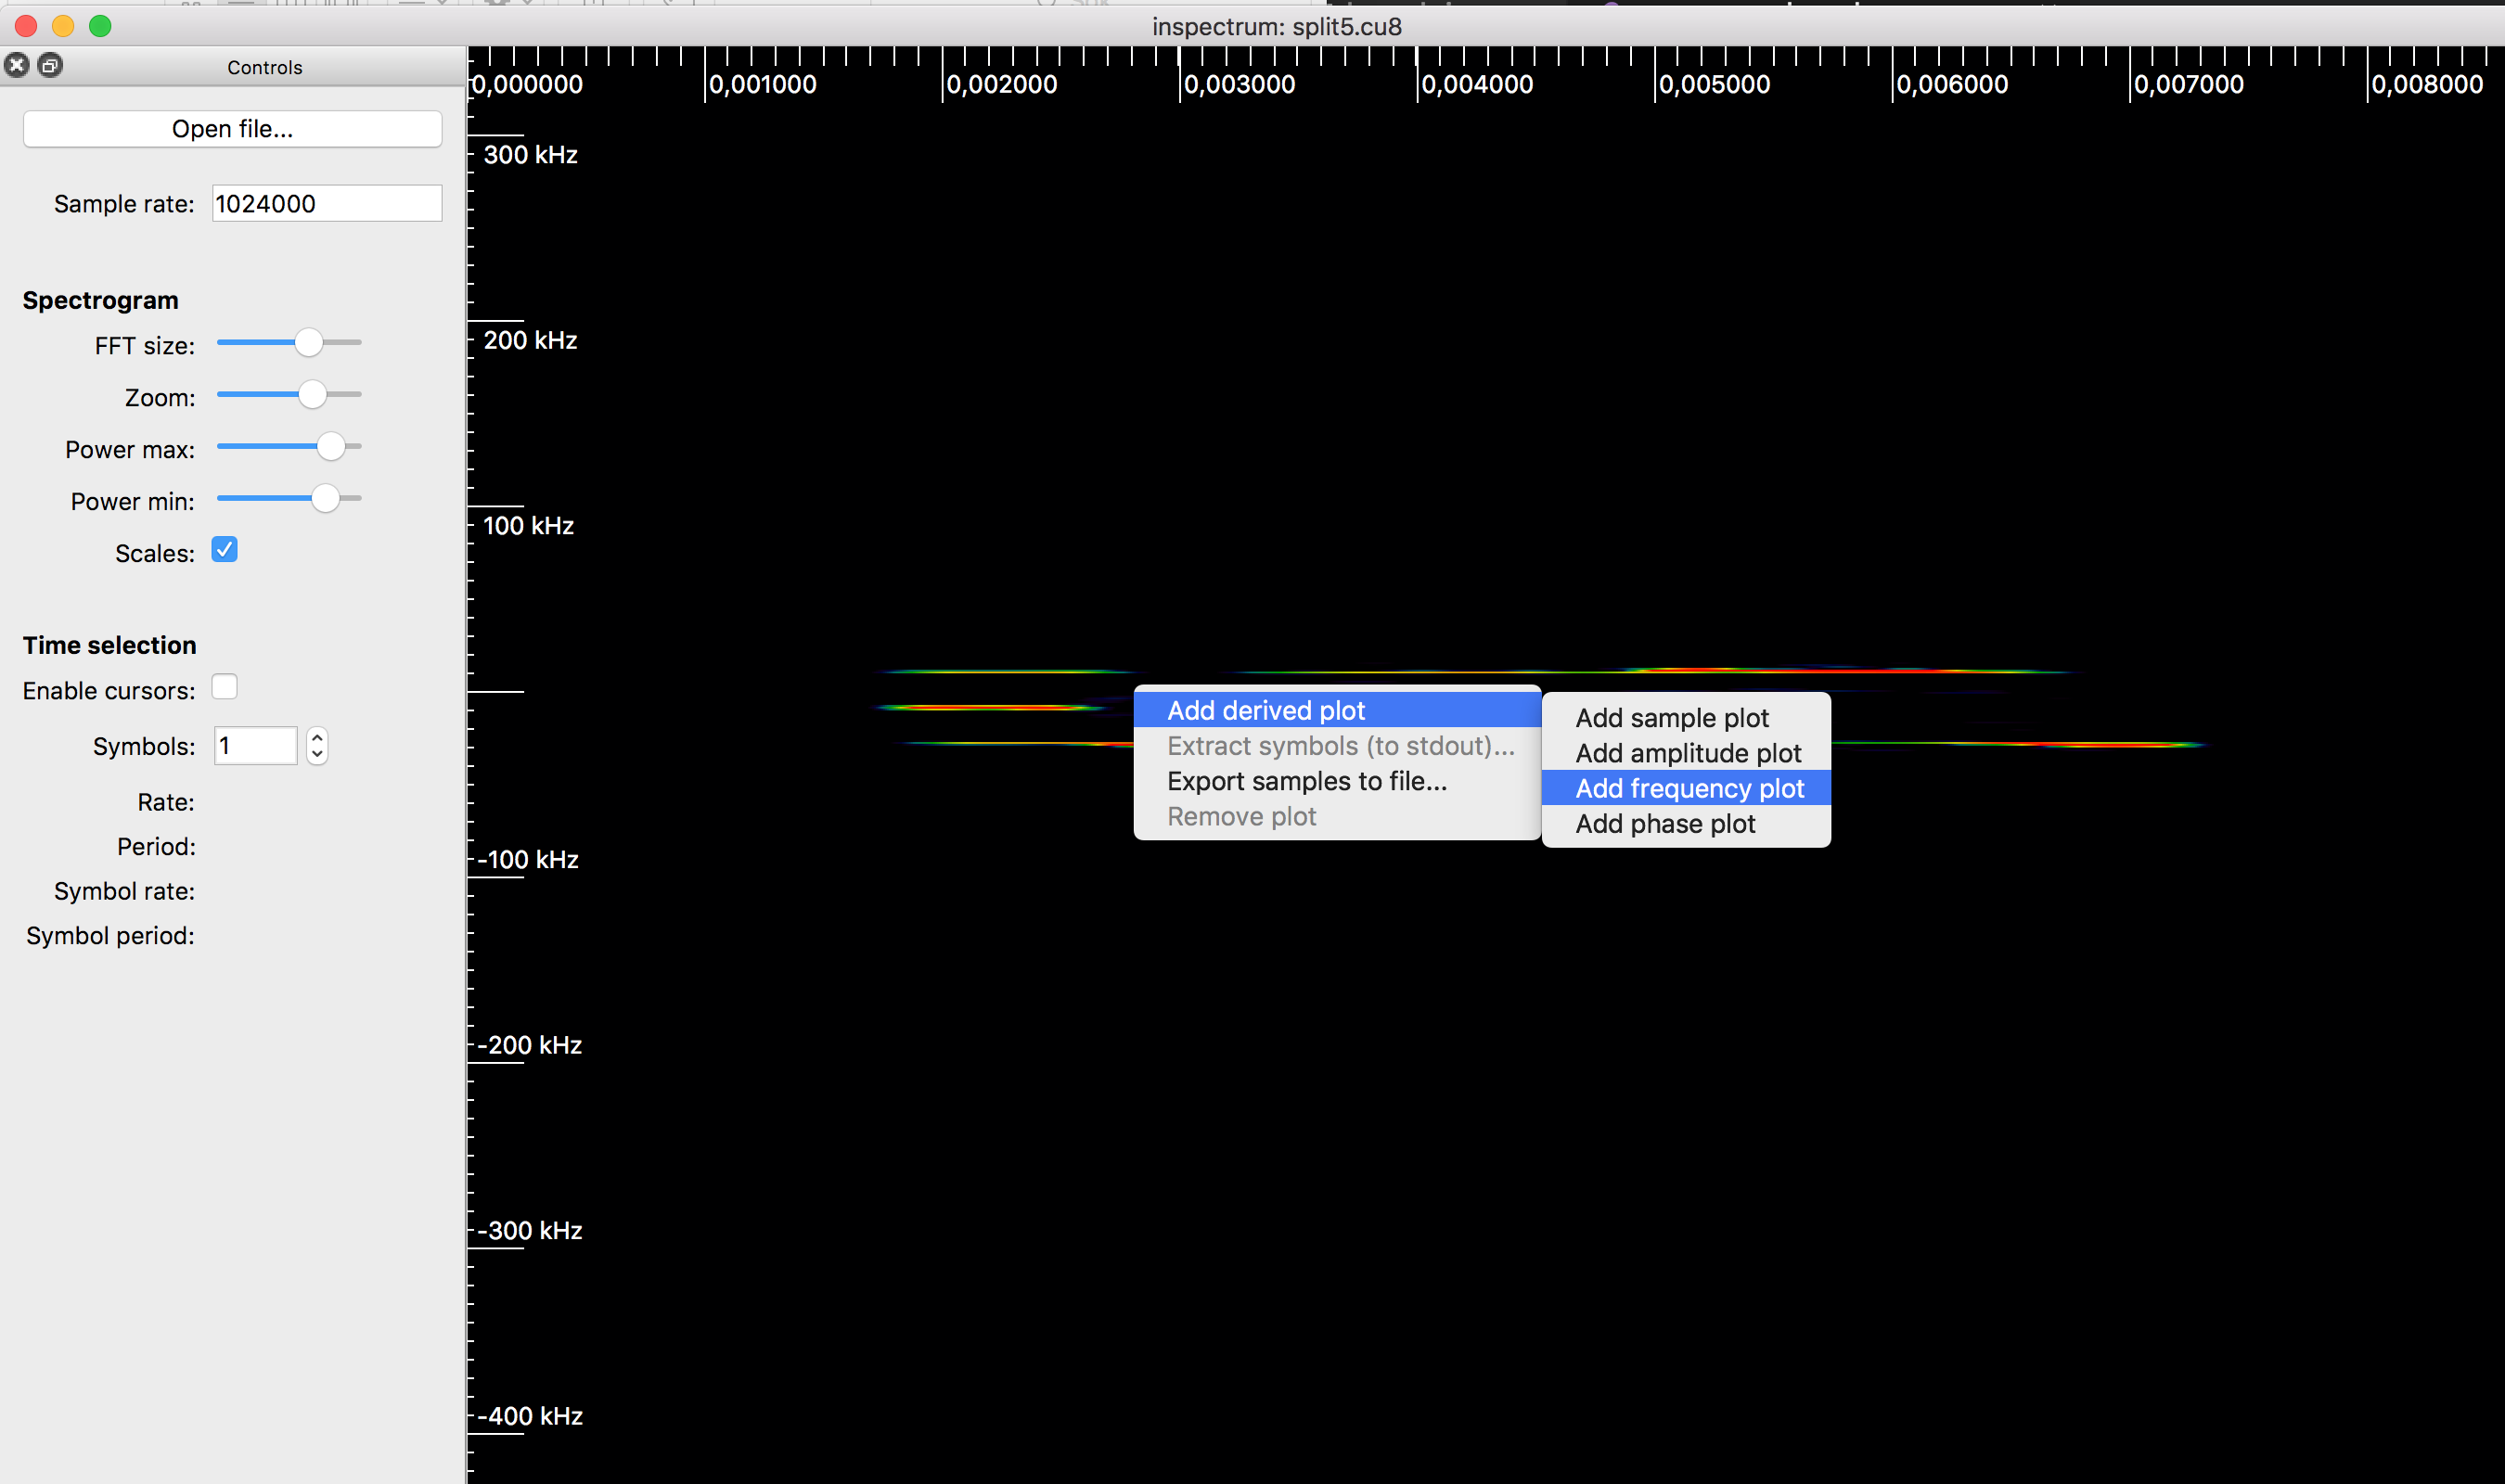
Task: Click the Add phase plot option
Action: (x=1667, y=825)
